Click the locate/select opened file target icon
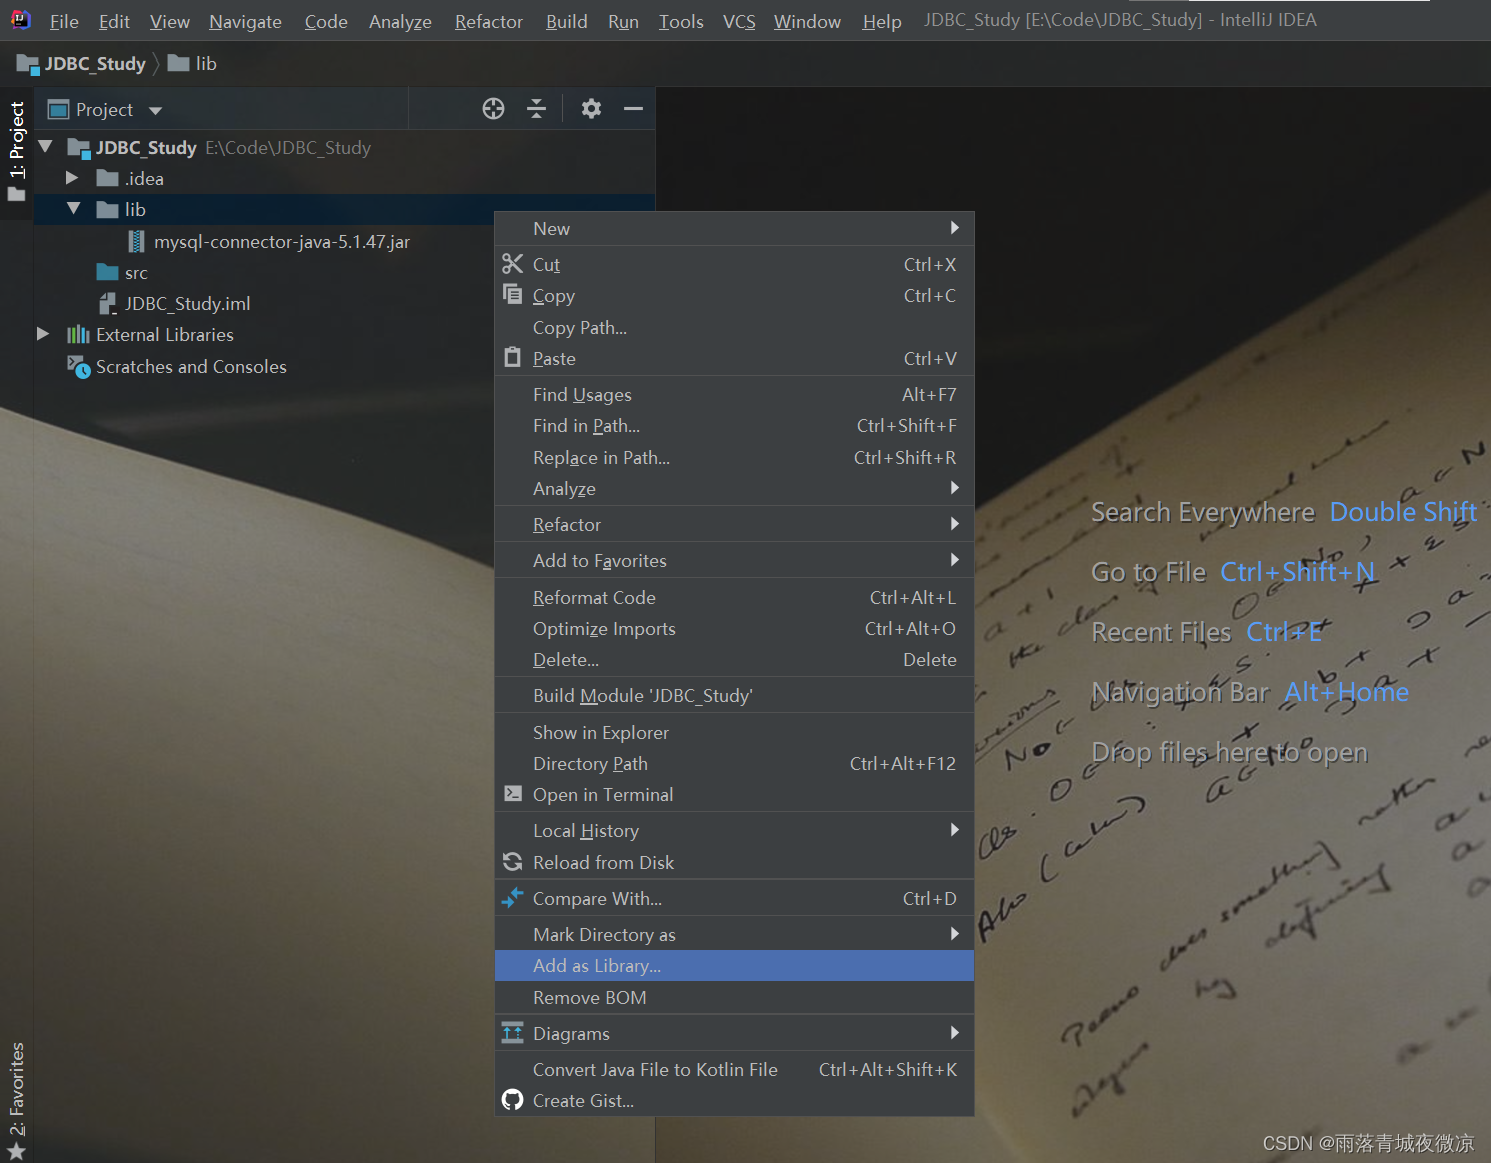Screen dimensions: 1491x1163 493,109
